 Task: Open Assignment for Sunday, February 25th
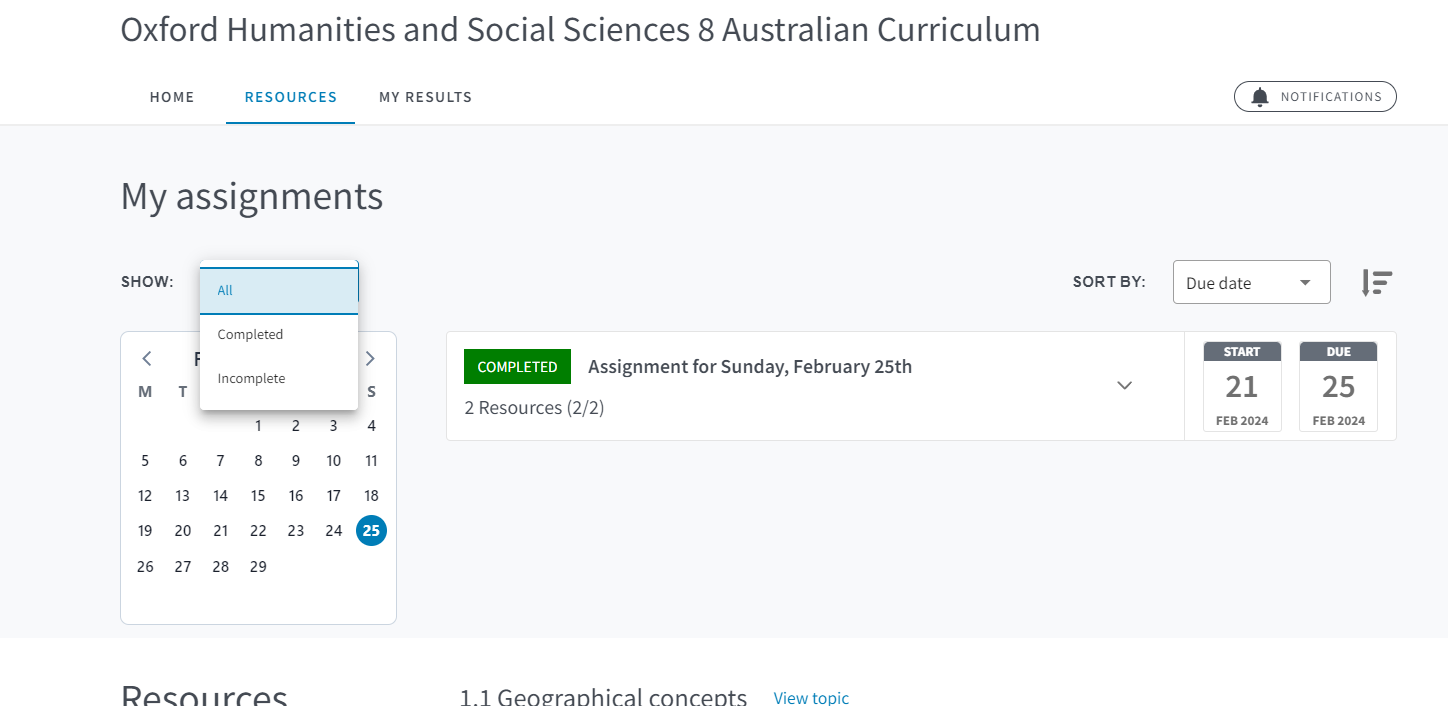[750, 366]
